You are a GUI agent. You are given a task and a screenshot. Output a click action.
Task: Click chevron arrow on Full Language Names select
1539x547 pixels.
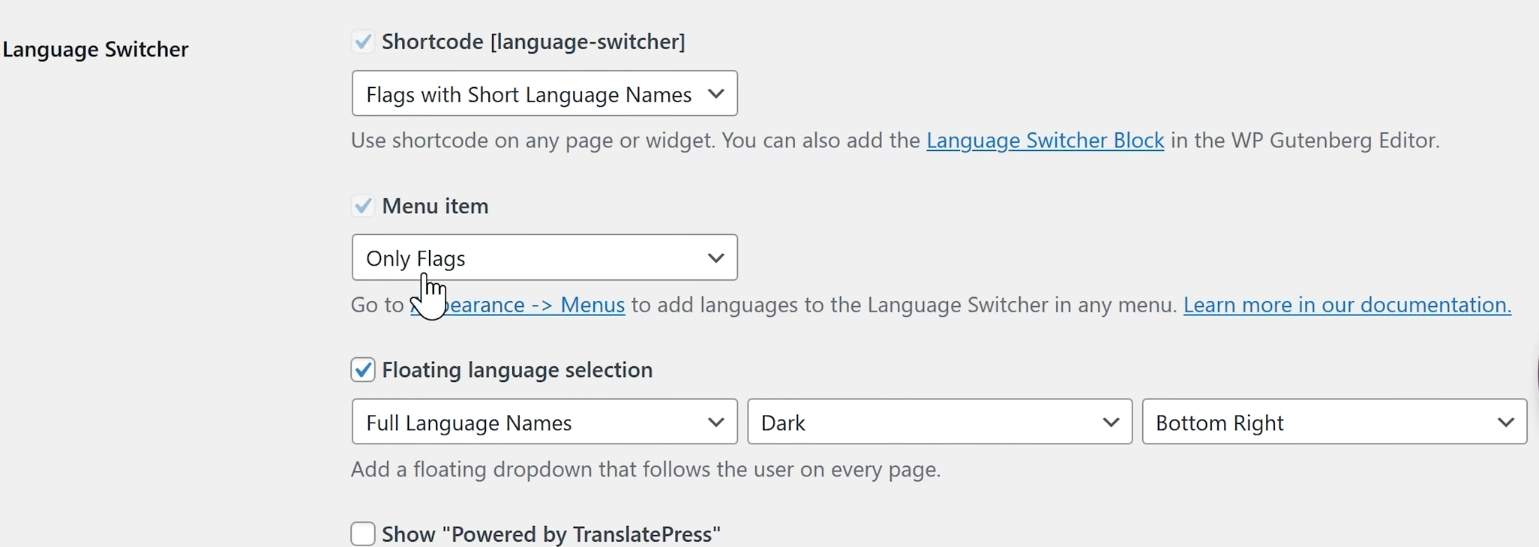[716, 423]
